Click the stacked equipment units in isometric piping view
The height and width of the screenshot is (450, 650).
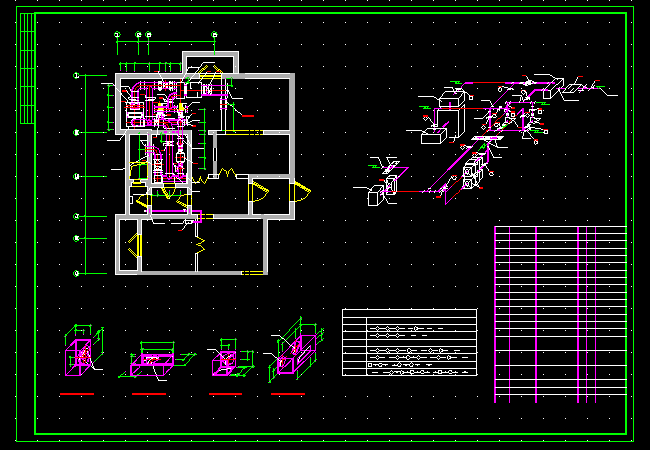(474, 170)
